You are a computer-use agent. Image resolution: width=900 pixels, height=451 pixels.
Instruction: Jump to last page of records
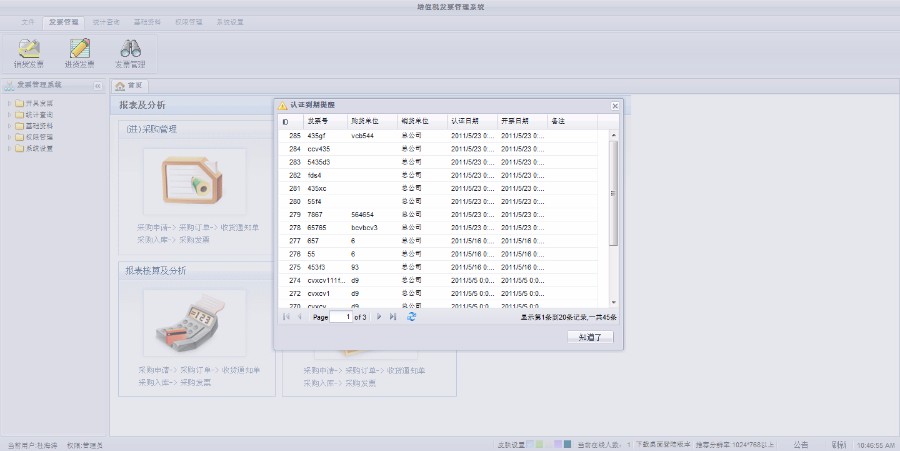click(x=393, y=317)
